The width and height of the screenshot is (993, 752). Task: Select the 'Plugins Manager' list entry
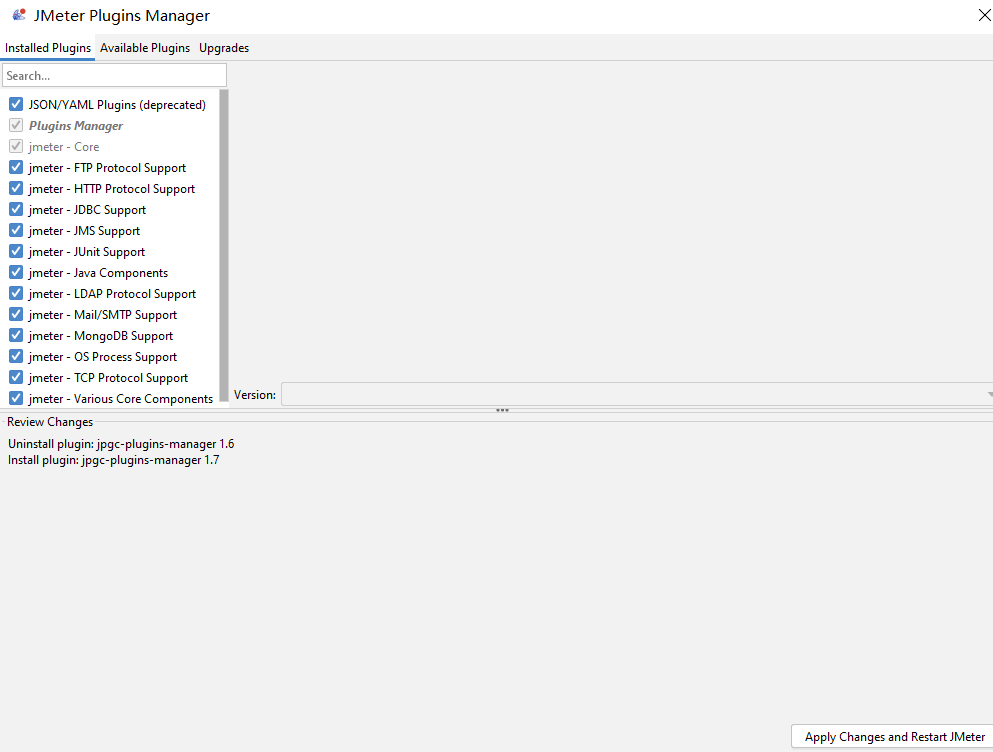pos(76,125)
